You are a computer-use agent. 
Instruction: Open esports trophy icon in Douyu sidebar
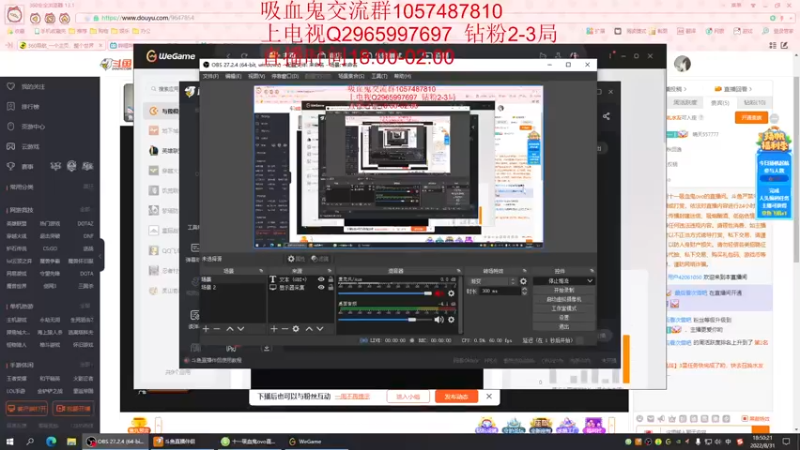pos(11,166)
